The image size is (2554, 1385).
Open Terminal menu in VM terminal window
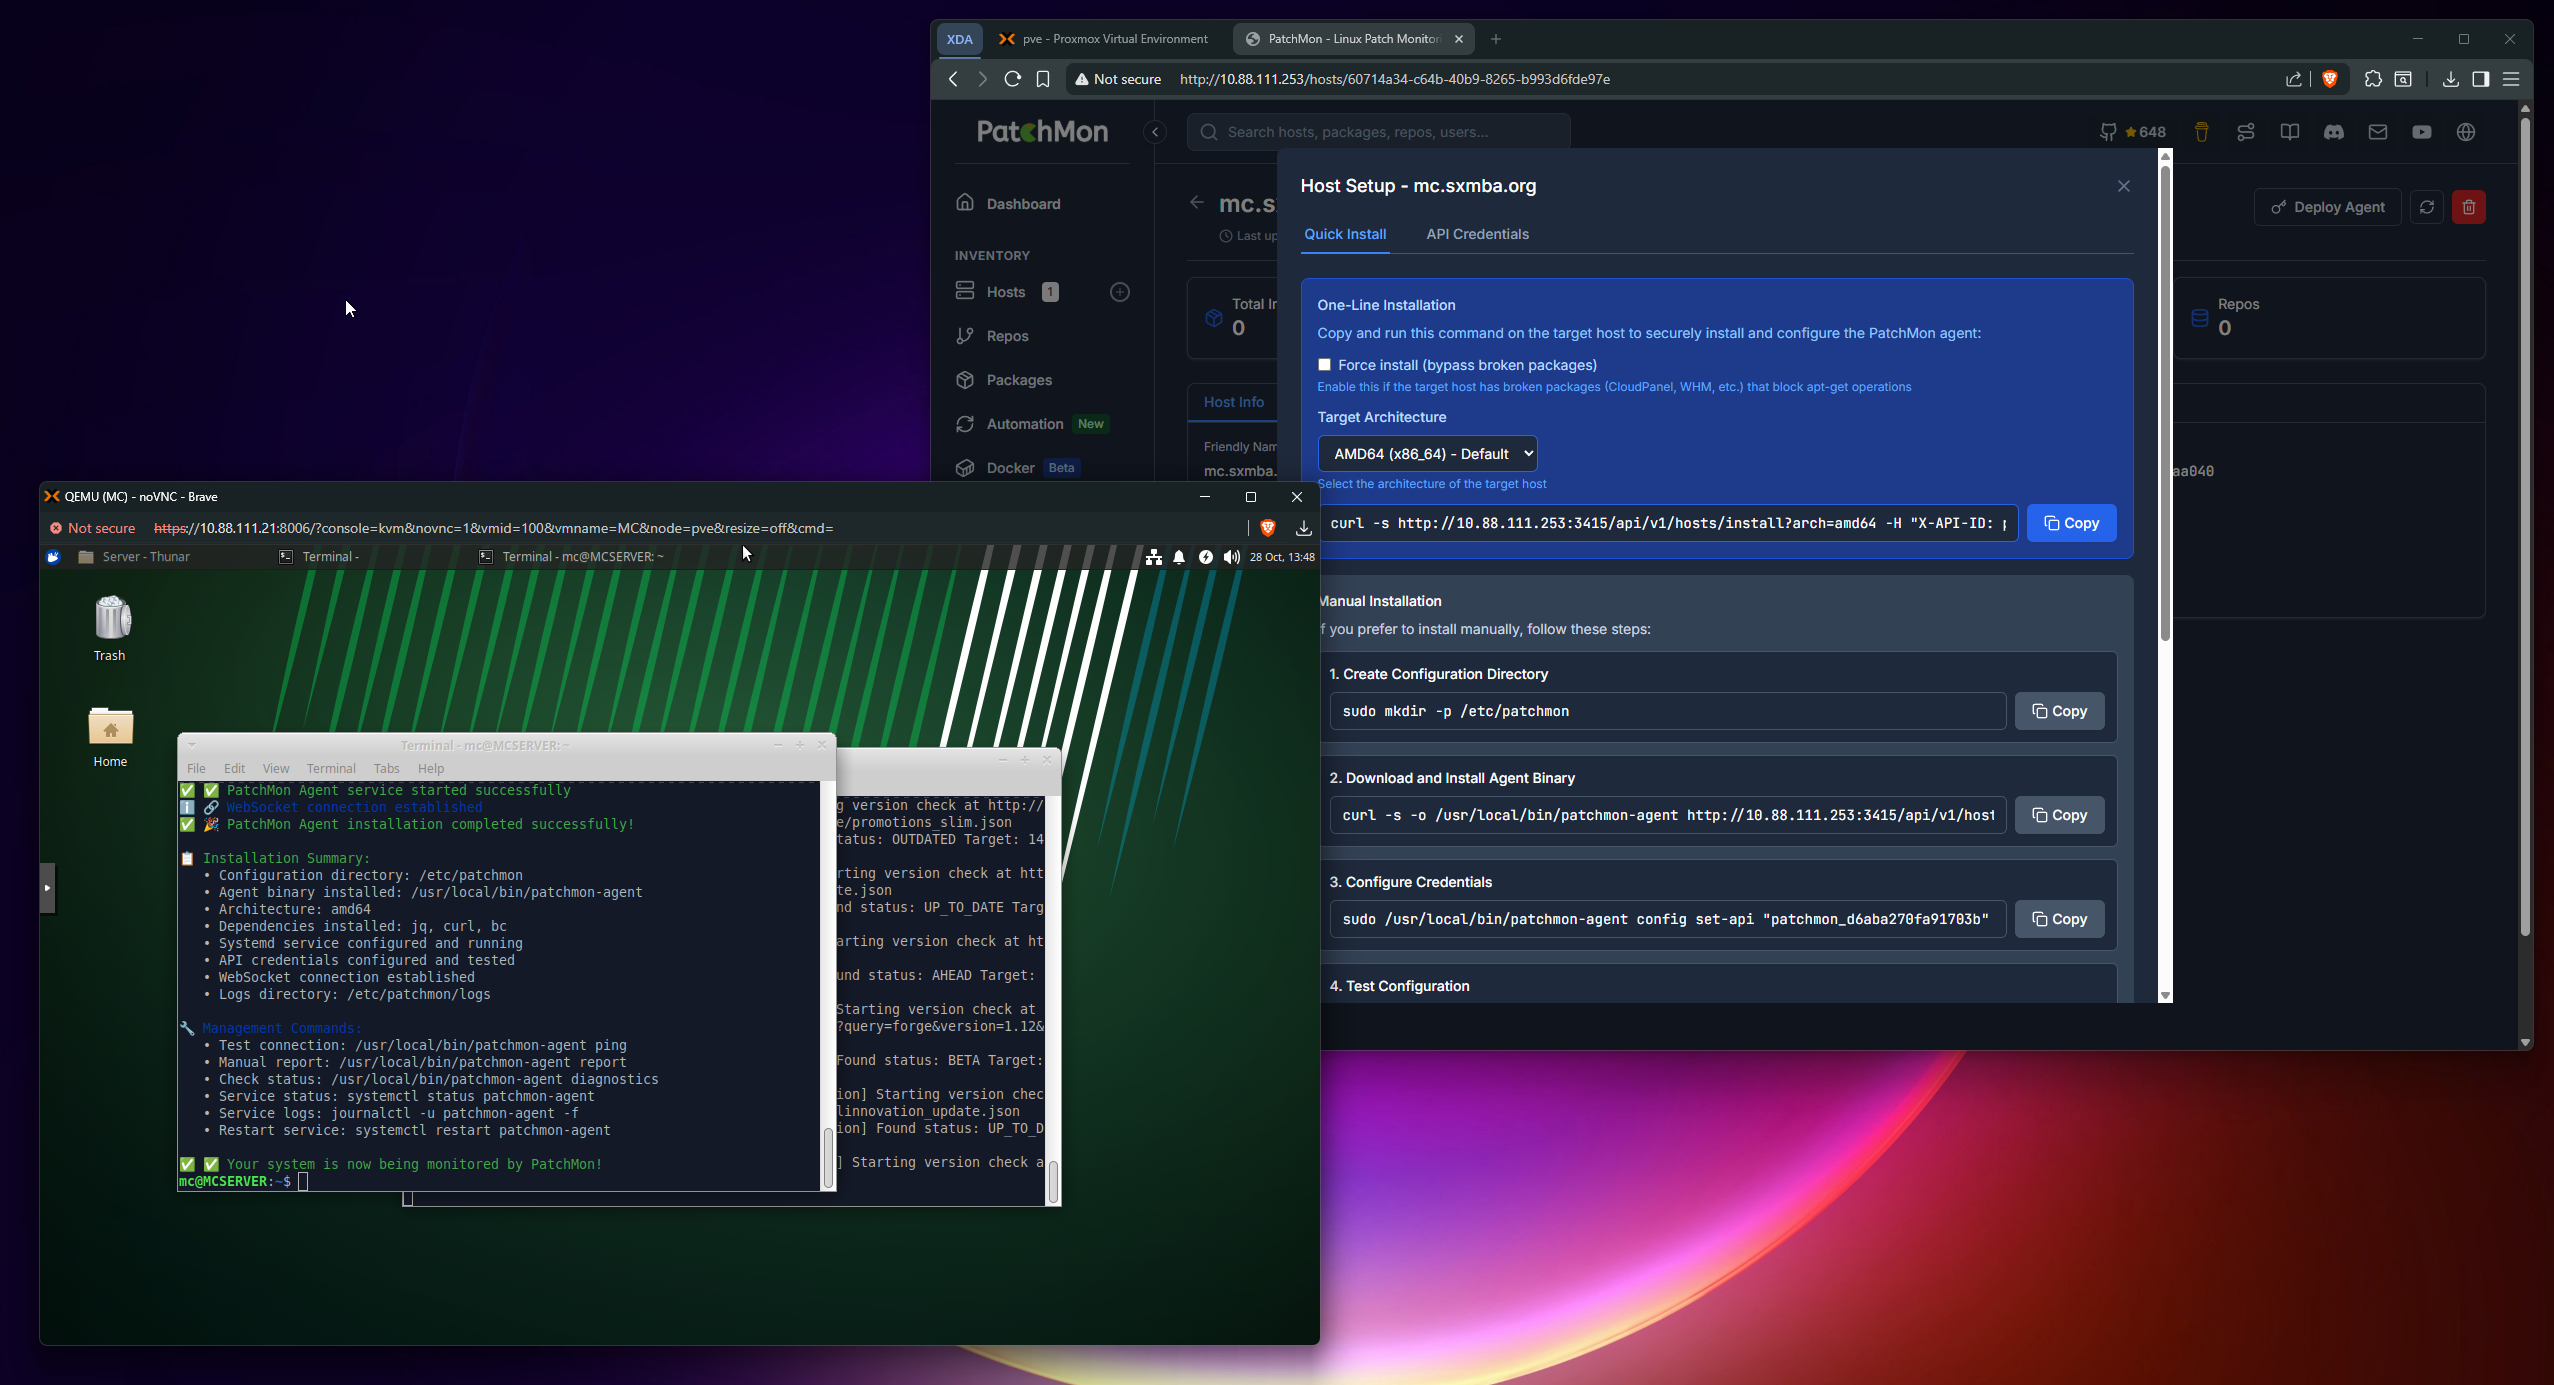pyautogui.click(x=331, y=769)
